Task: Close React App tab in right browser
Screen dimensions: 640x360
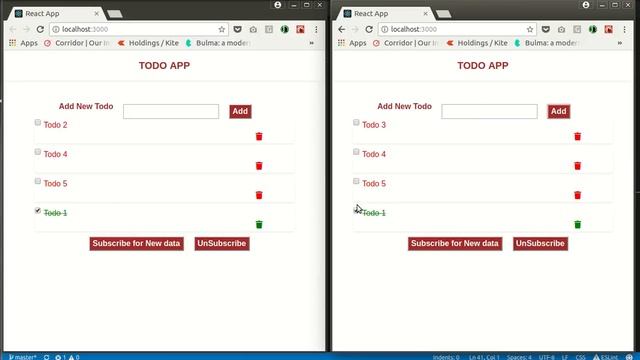Action: tap(425, 13)
